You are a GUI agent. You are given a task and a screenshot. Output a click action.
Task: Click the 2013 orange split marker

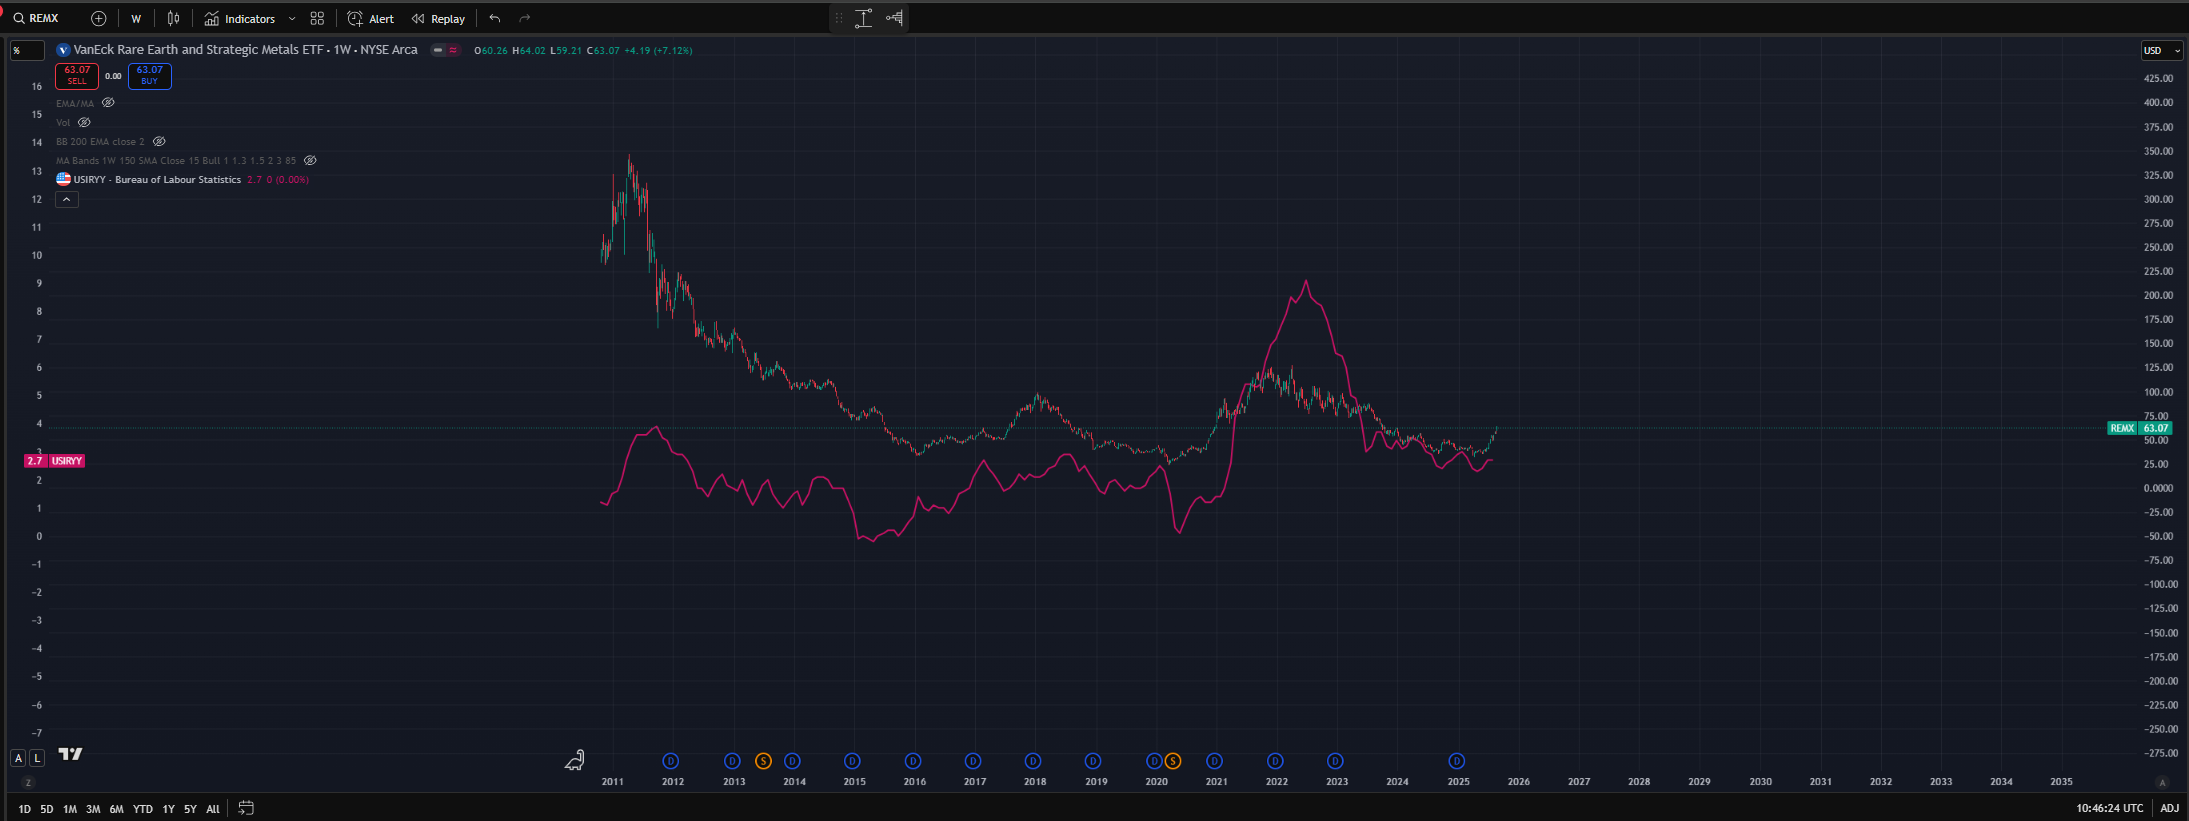763,761
